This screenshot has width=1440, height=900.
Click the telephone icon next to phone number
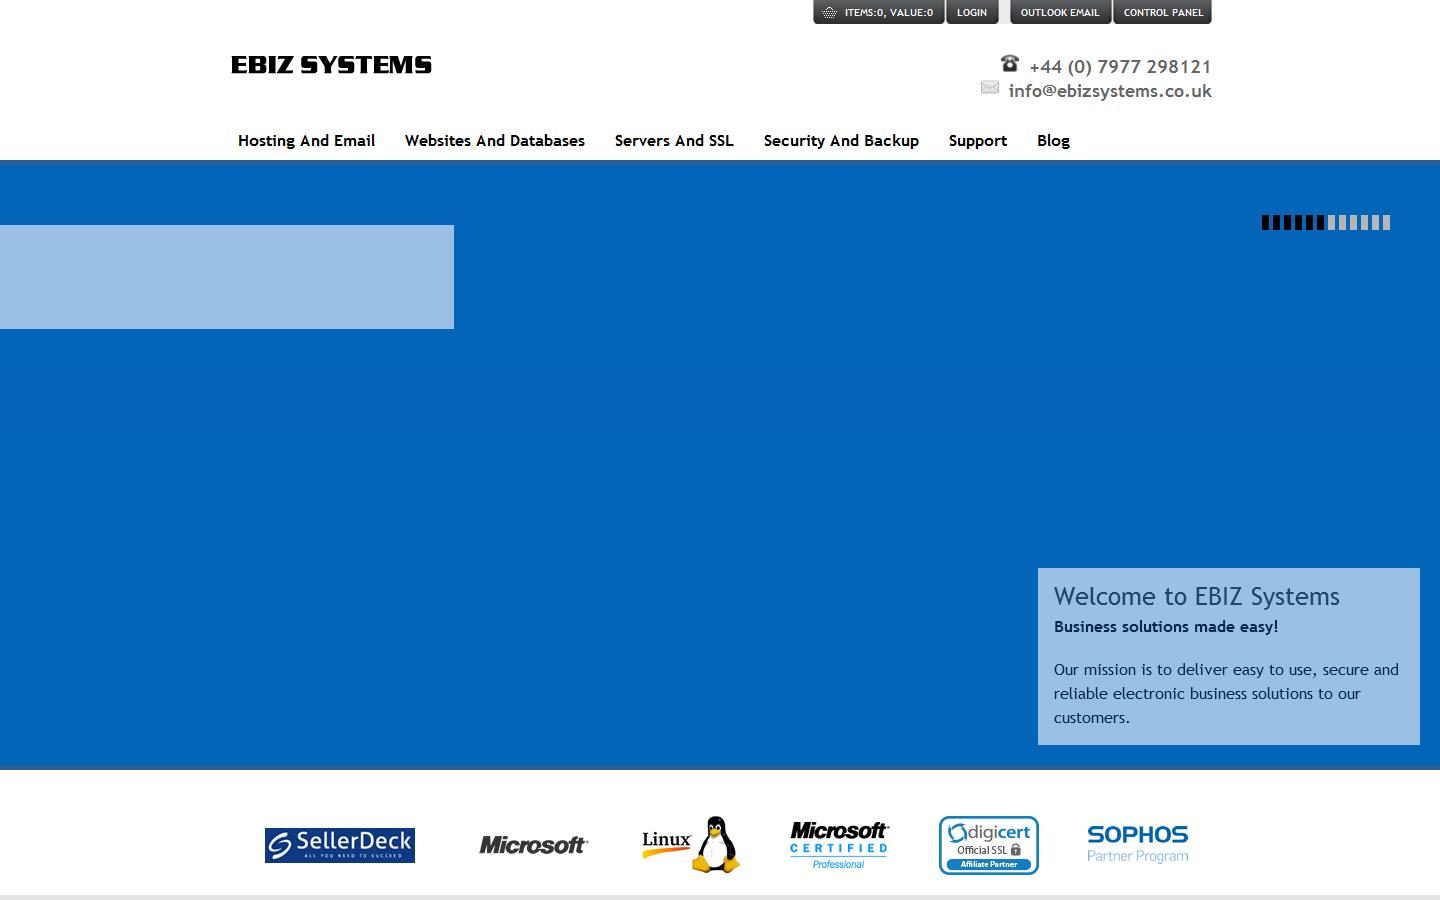coord(1008,63)
